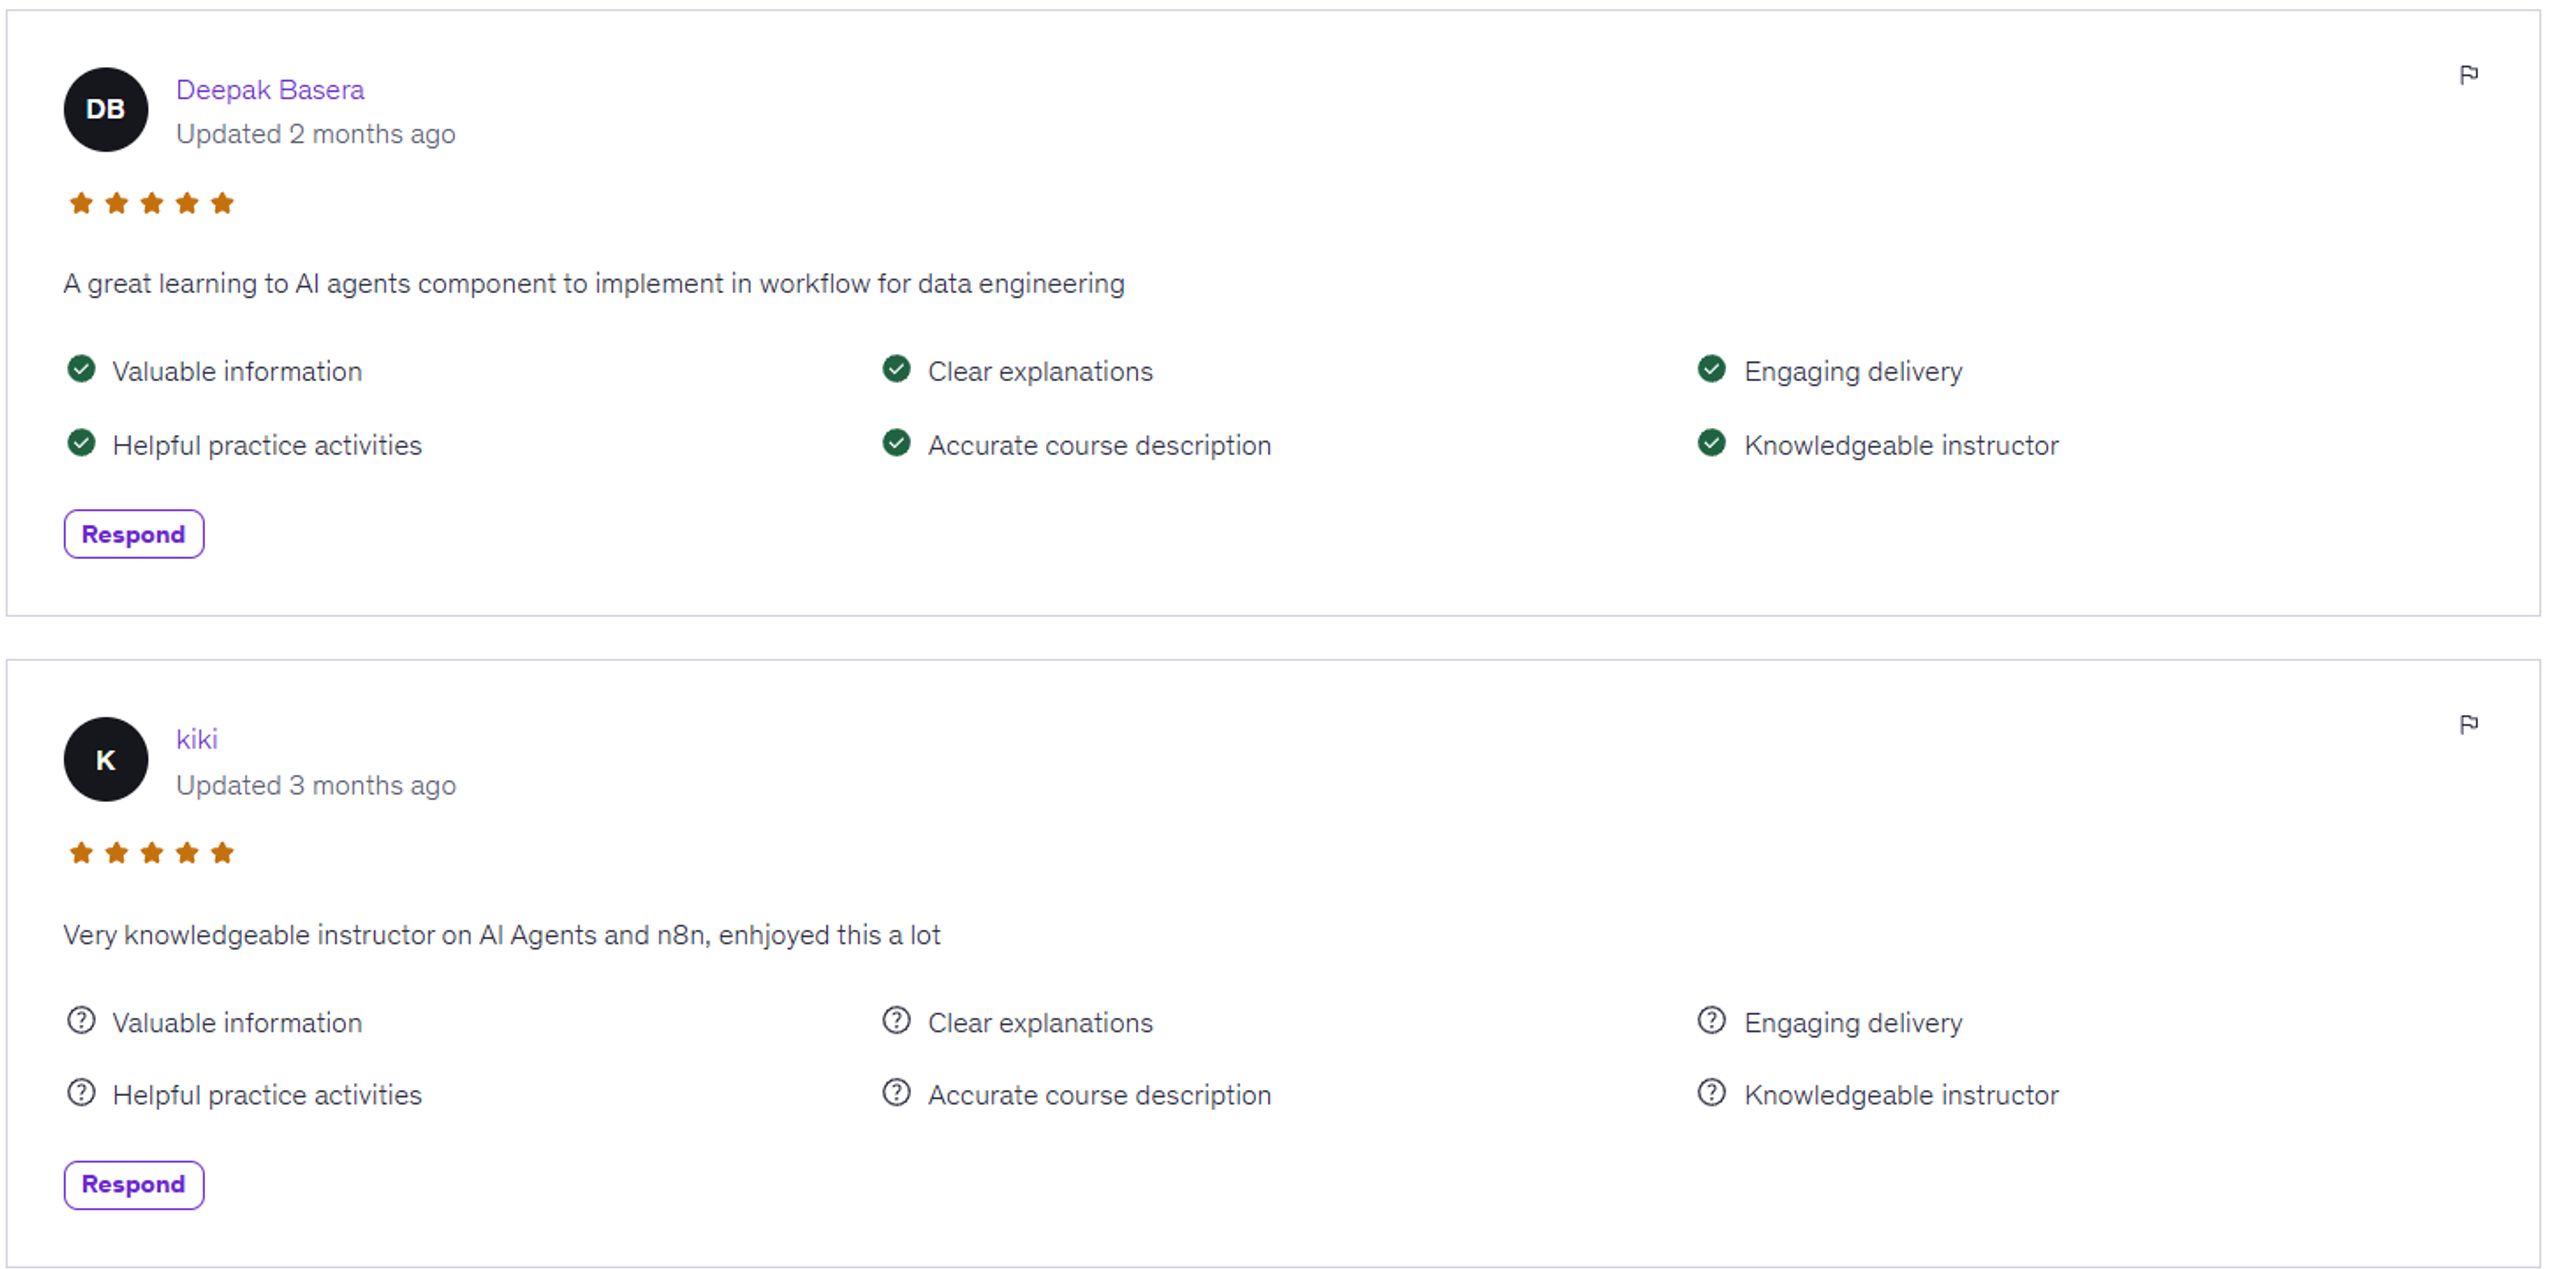Click the question icon beside kiki's Valuable information

(x=81, y=1020)
